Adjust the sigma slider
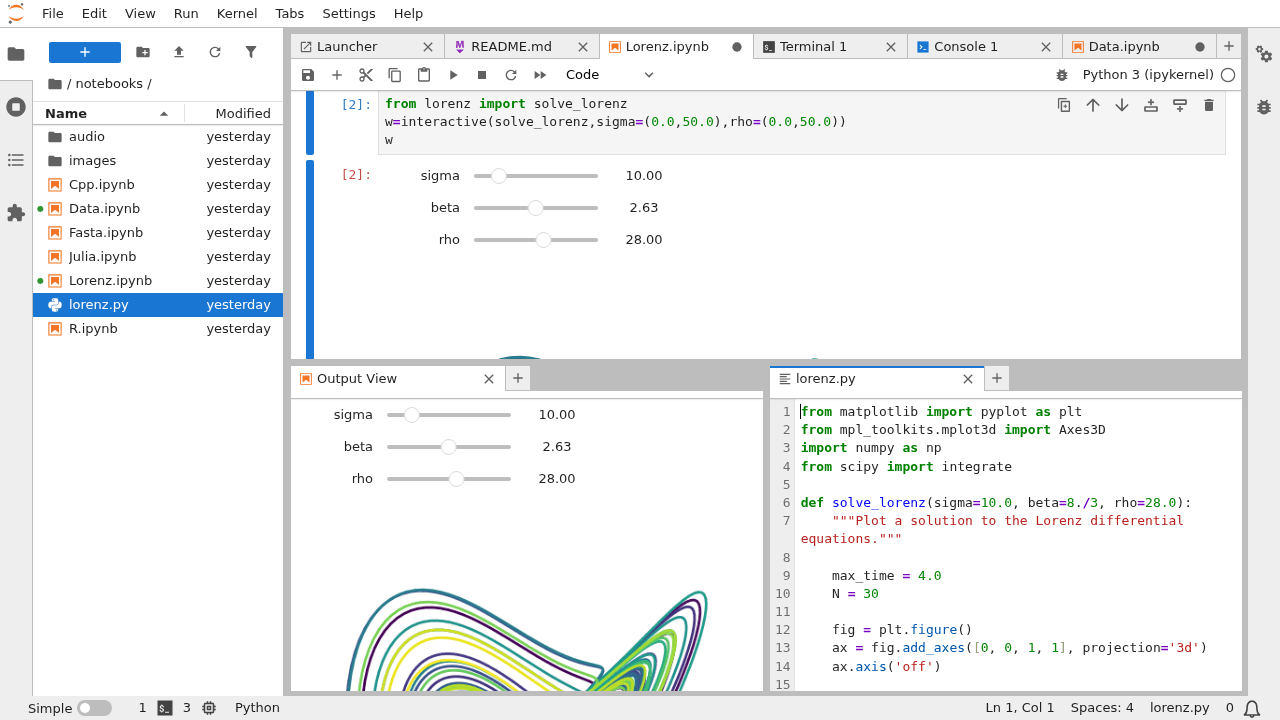 click(498, 175)
